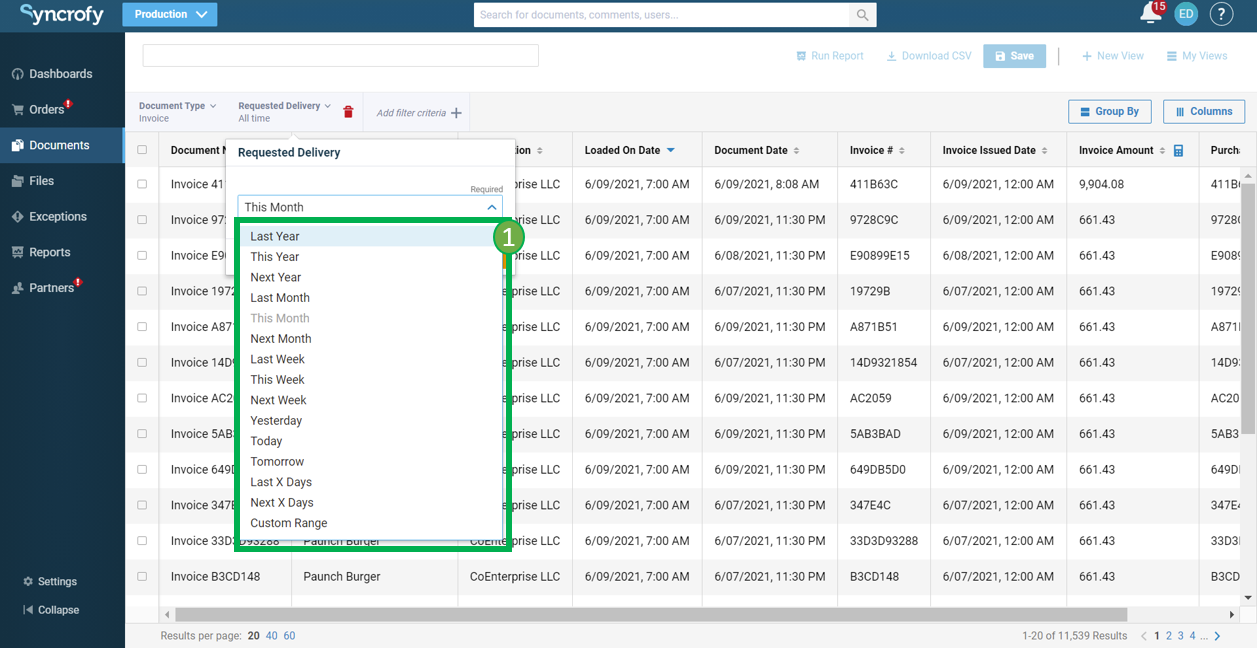The height and width of the screenshot is (648, 1257).
Task: Click the horizontal table scrollbar
Action: pos(651,615)
